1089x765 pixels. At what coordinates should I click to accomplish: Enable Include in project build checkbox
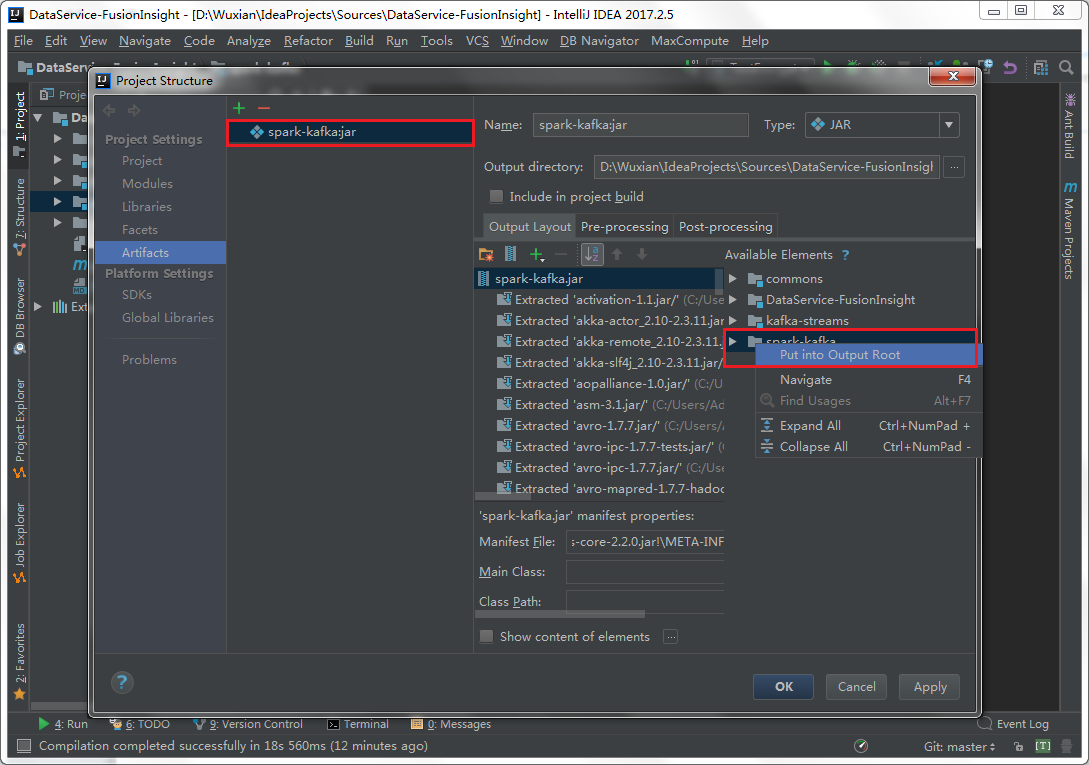click(496, 197)
